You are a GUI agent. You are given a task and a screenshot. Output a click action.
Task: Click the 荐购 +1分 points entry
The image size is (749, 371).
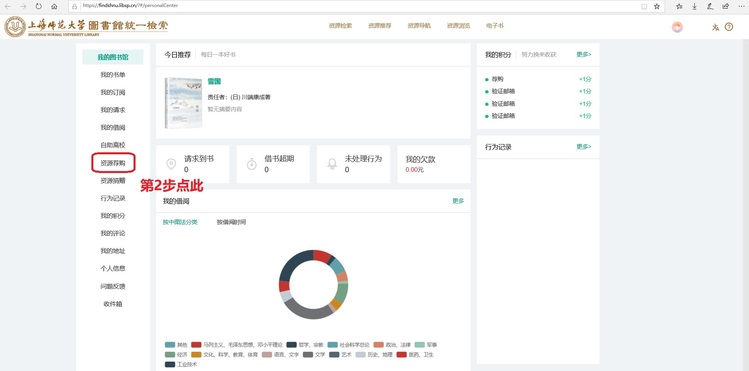(x=538, y=79)
